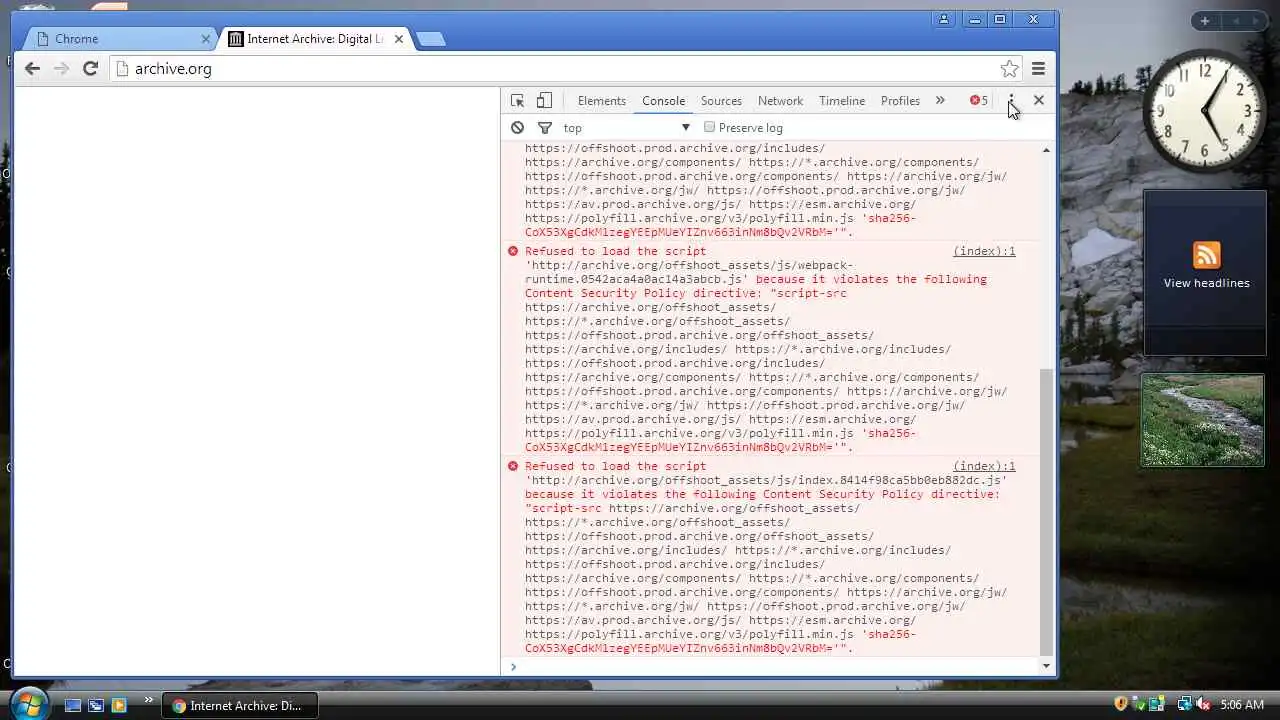Close the DevTools panel
Screen dimensions: 1280x720
[x=1039, y=100]
